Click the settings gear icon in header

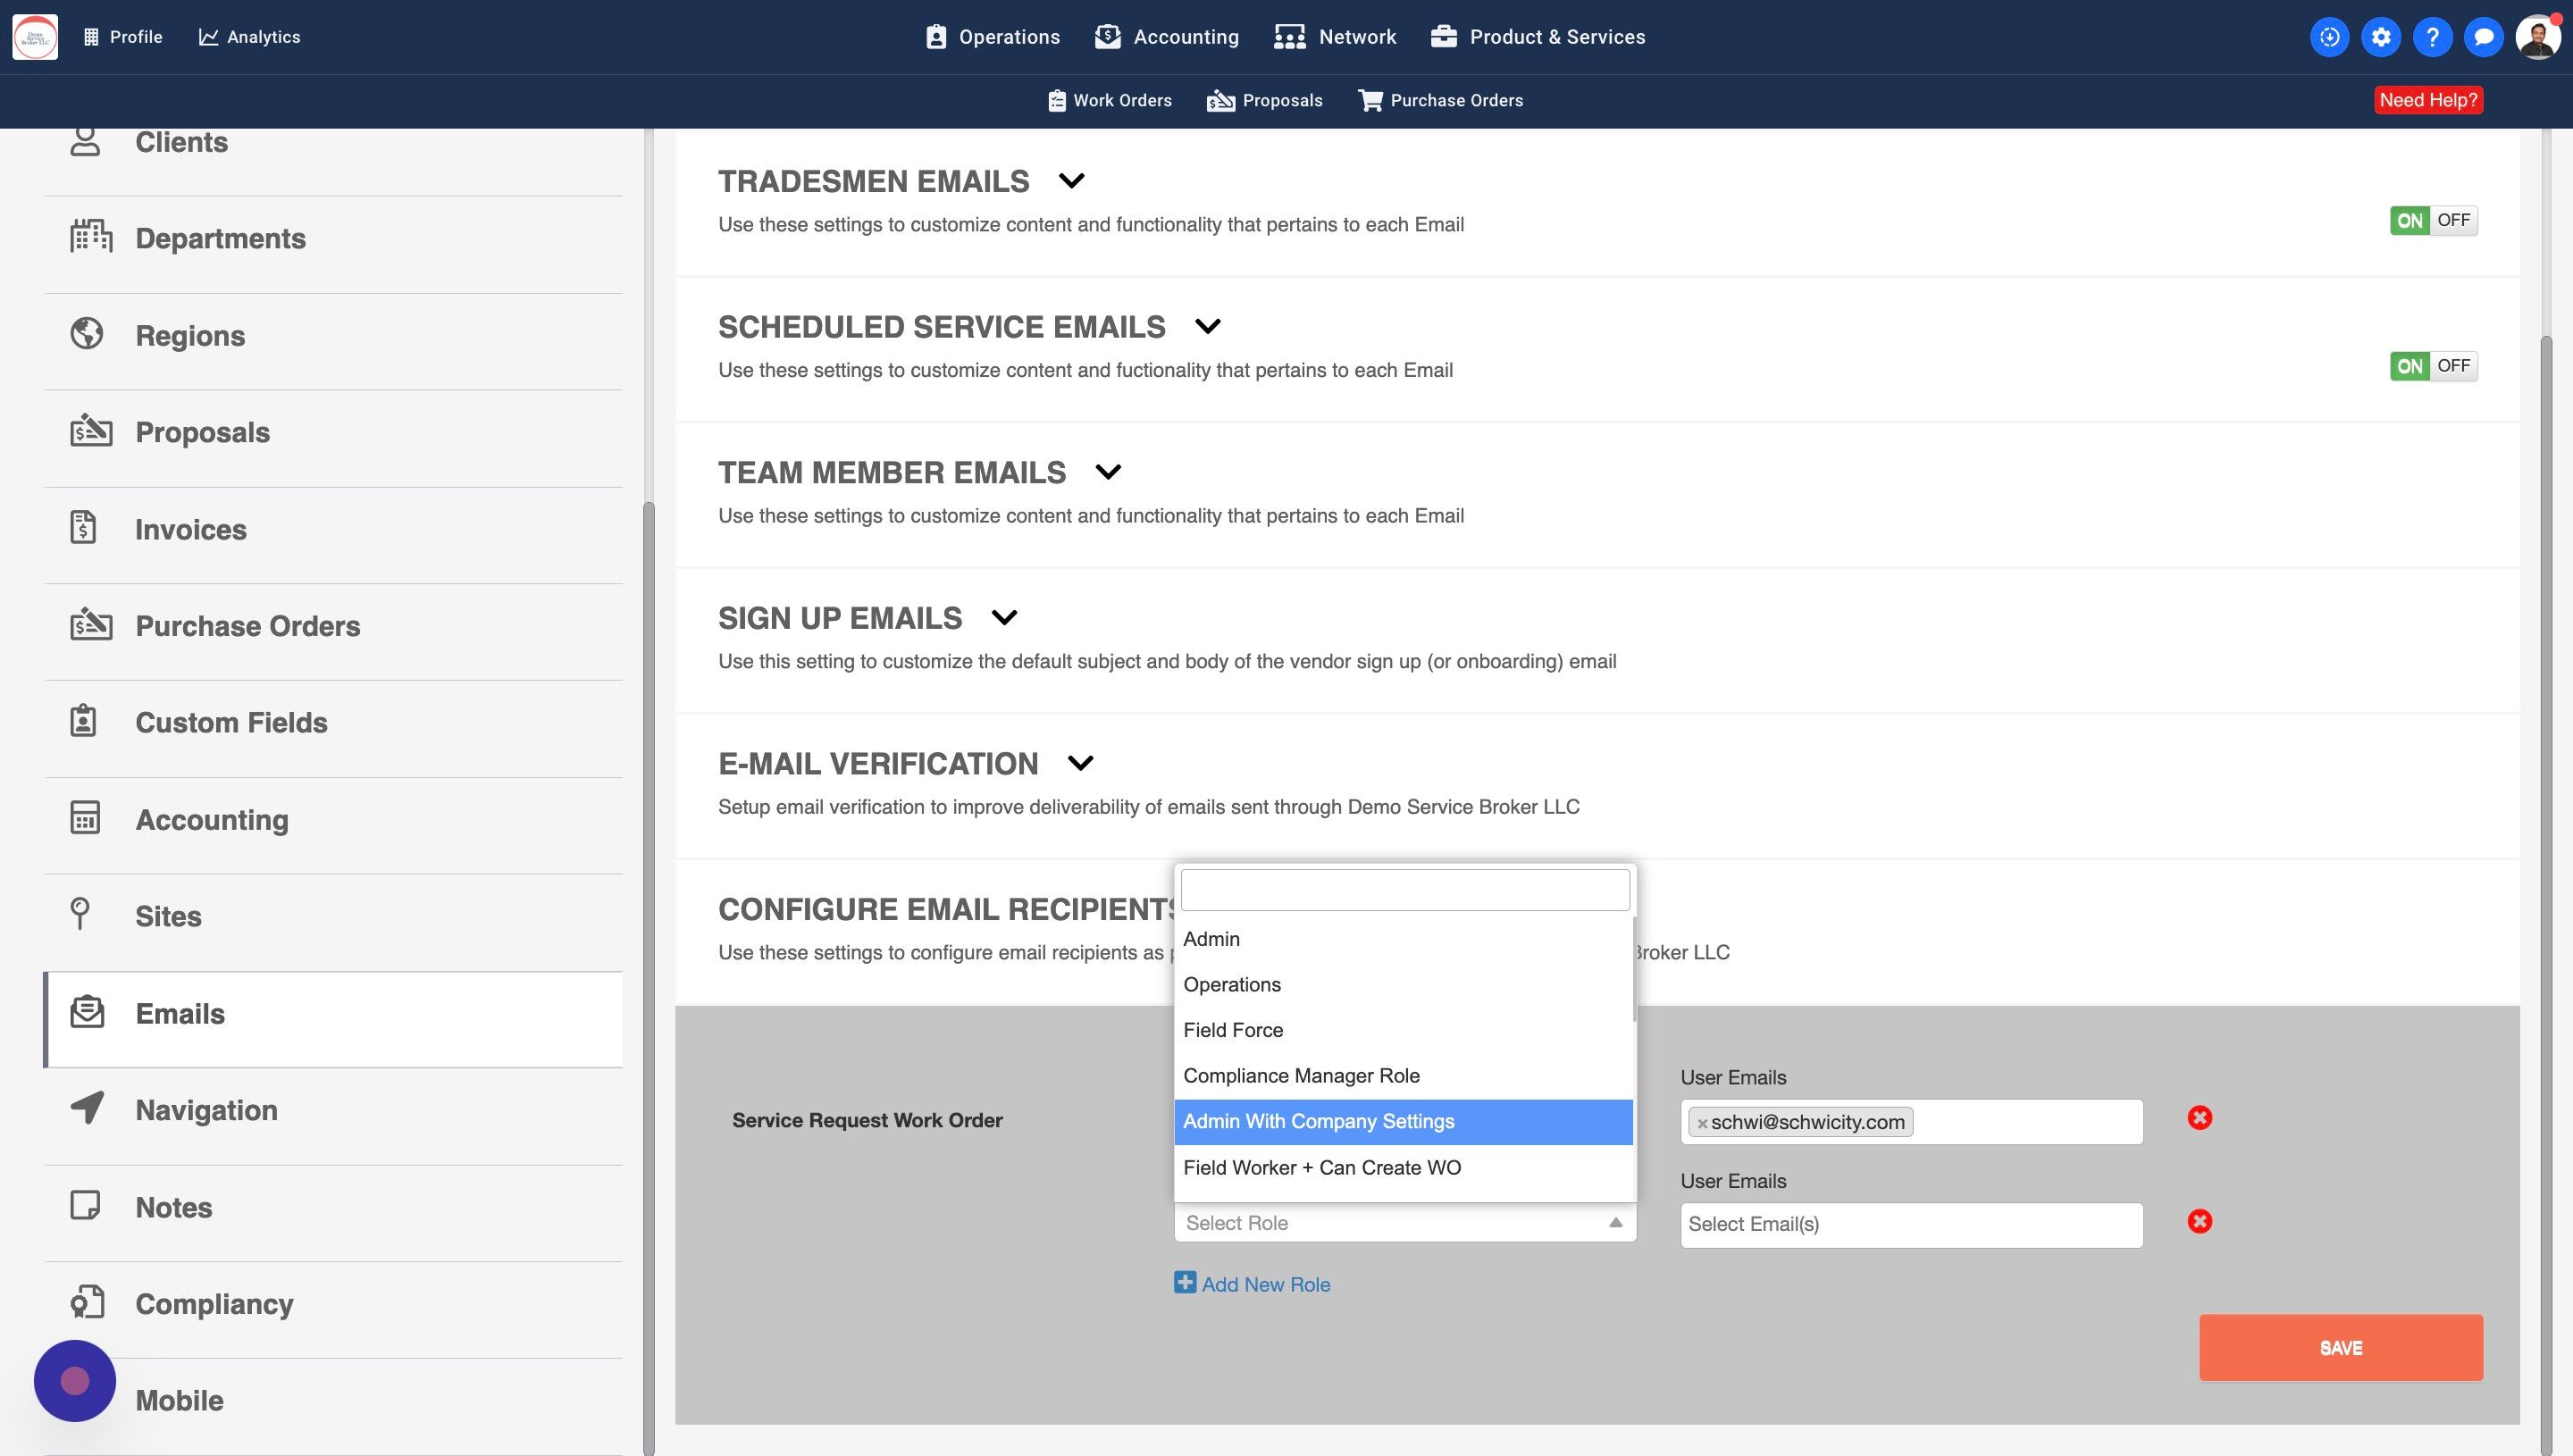[x=2381, y=37]
